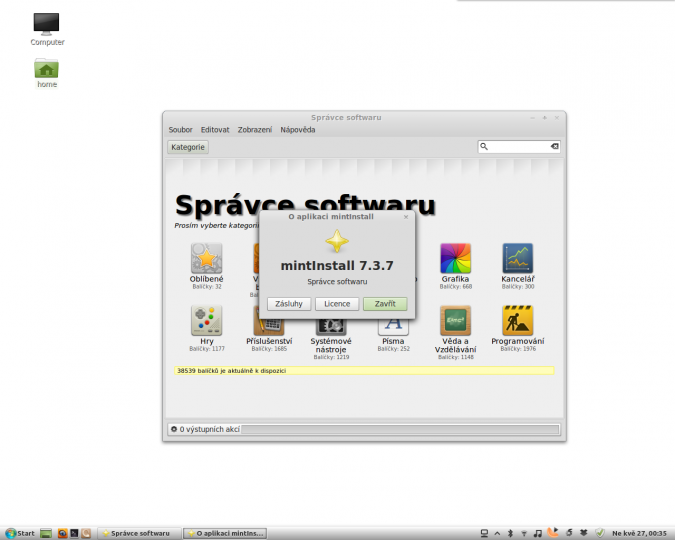Click the 'Balíčky: 668' count under Grafika
Screen dimensions: 675x540
[455, 286]
